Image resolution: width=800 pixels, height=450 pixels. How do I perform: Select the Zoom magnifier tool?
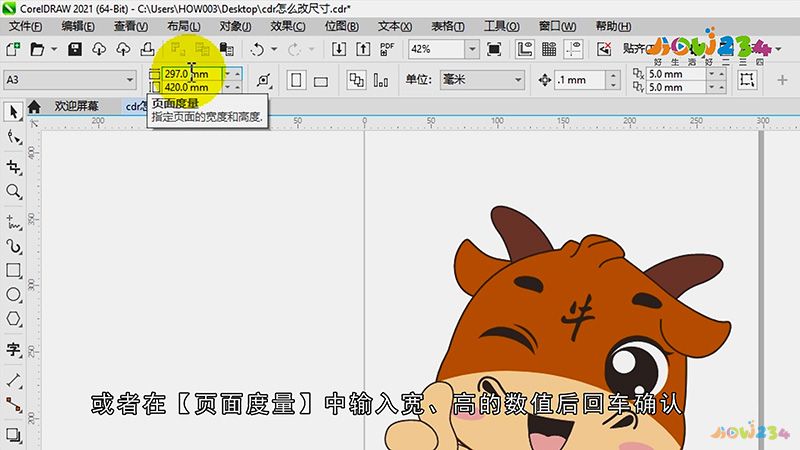coord(13,191)
